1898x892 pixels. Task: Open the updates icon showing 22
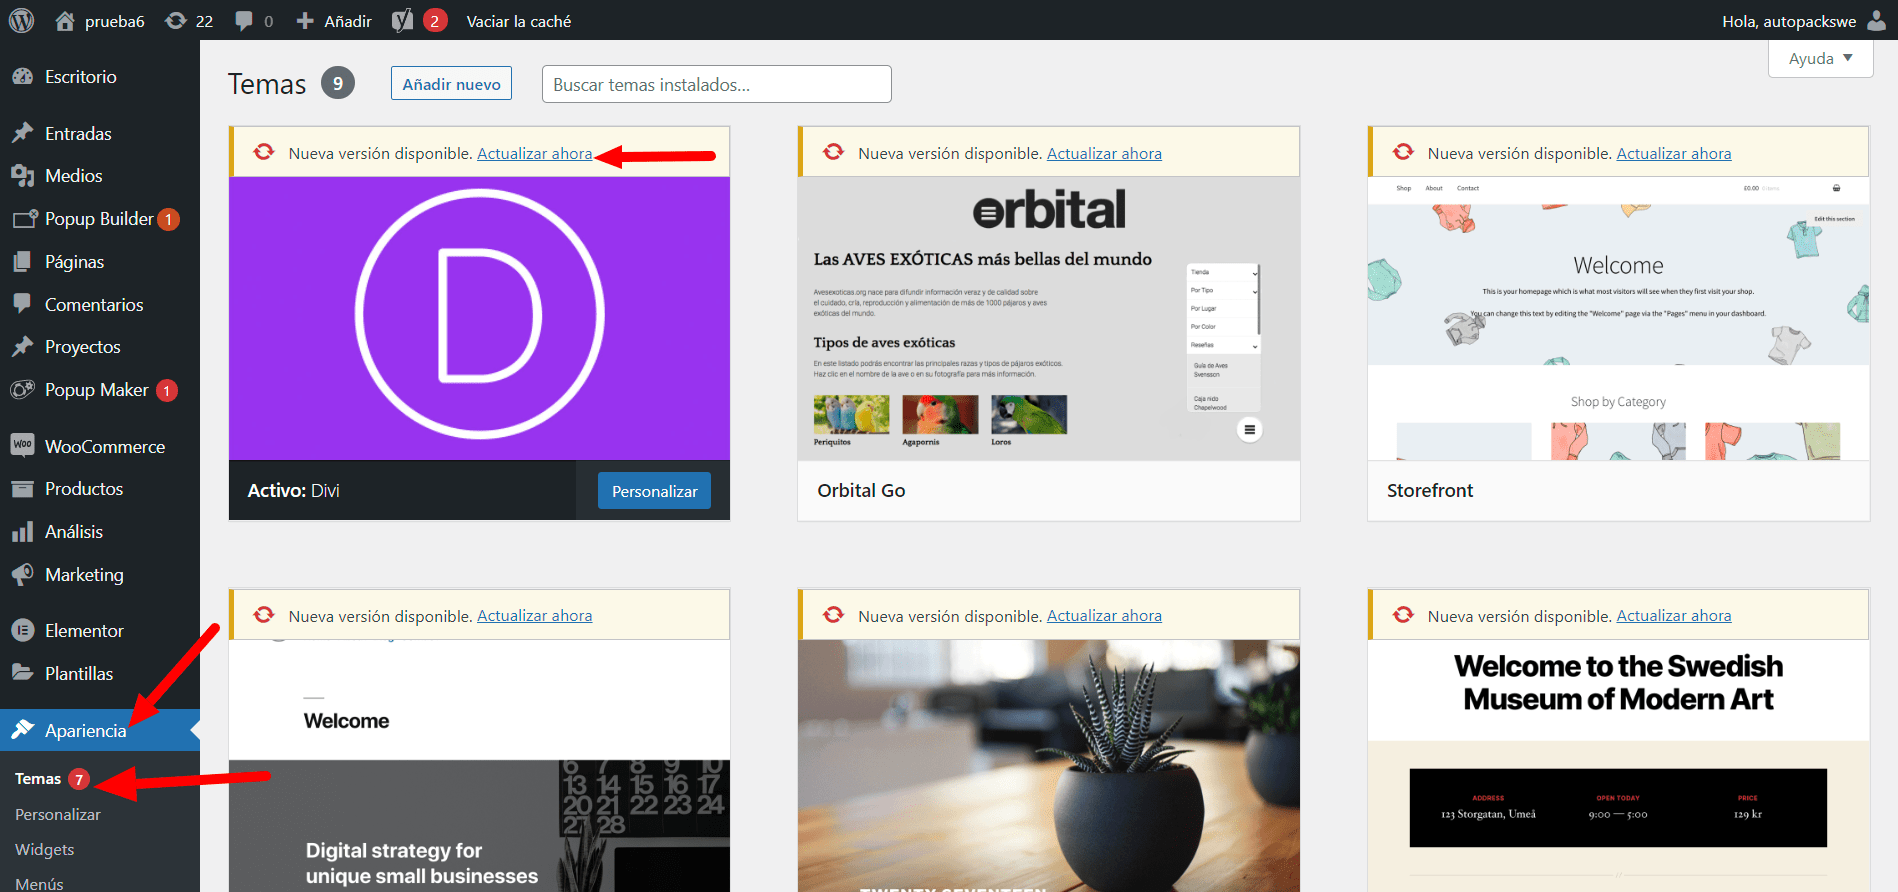[x=176, y=21]
